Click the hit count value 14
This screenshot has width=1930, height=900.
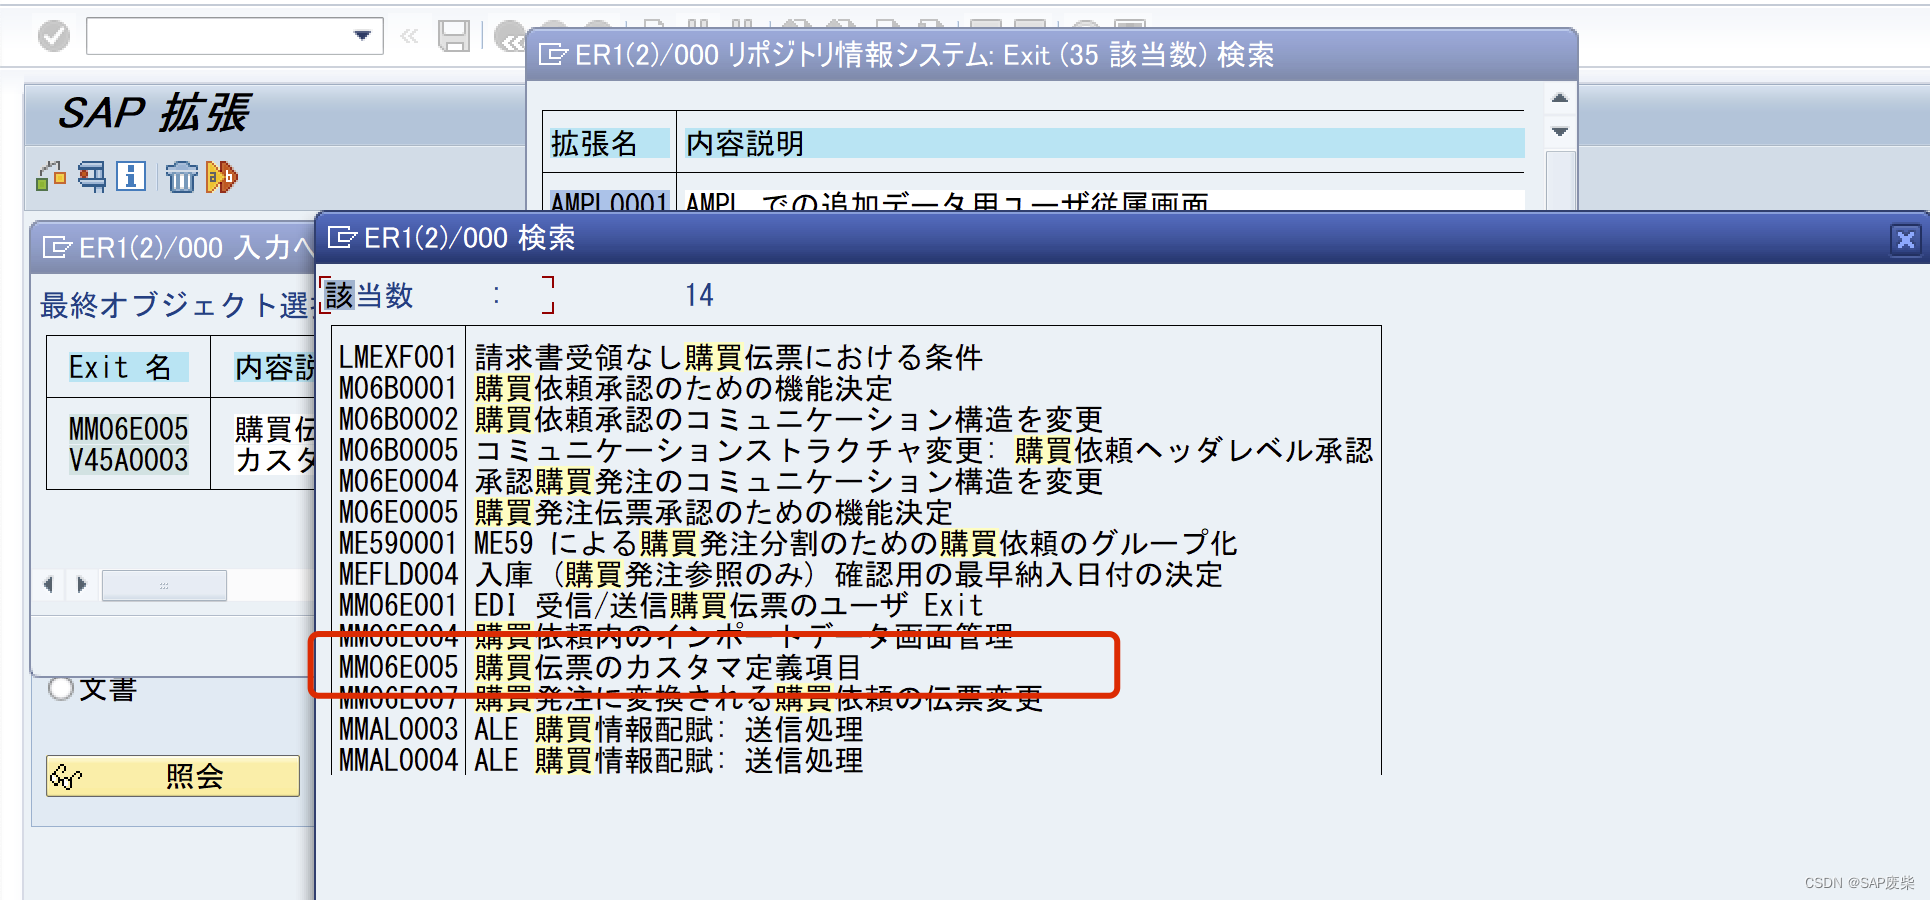[699, 295]
